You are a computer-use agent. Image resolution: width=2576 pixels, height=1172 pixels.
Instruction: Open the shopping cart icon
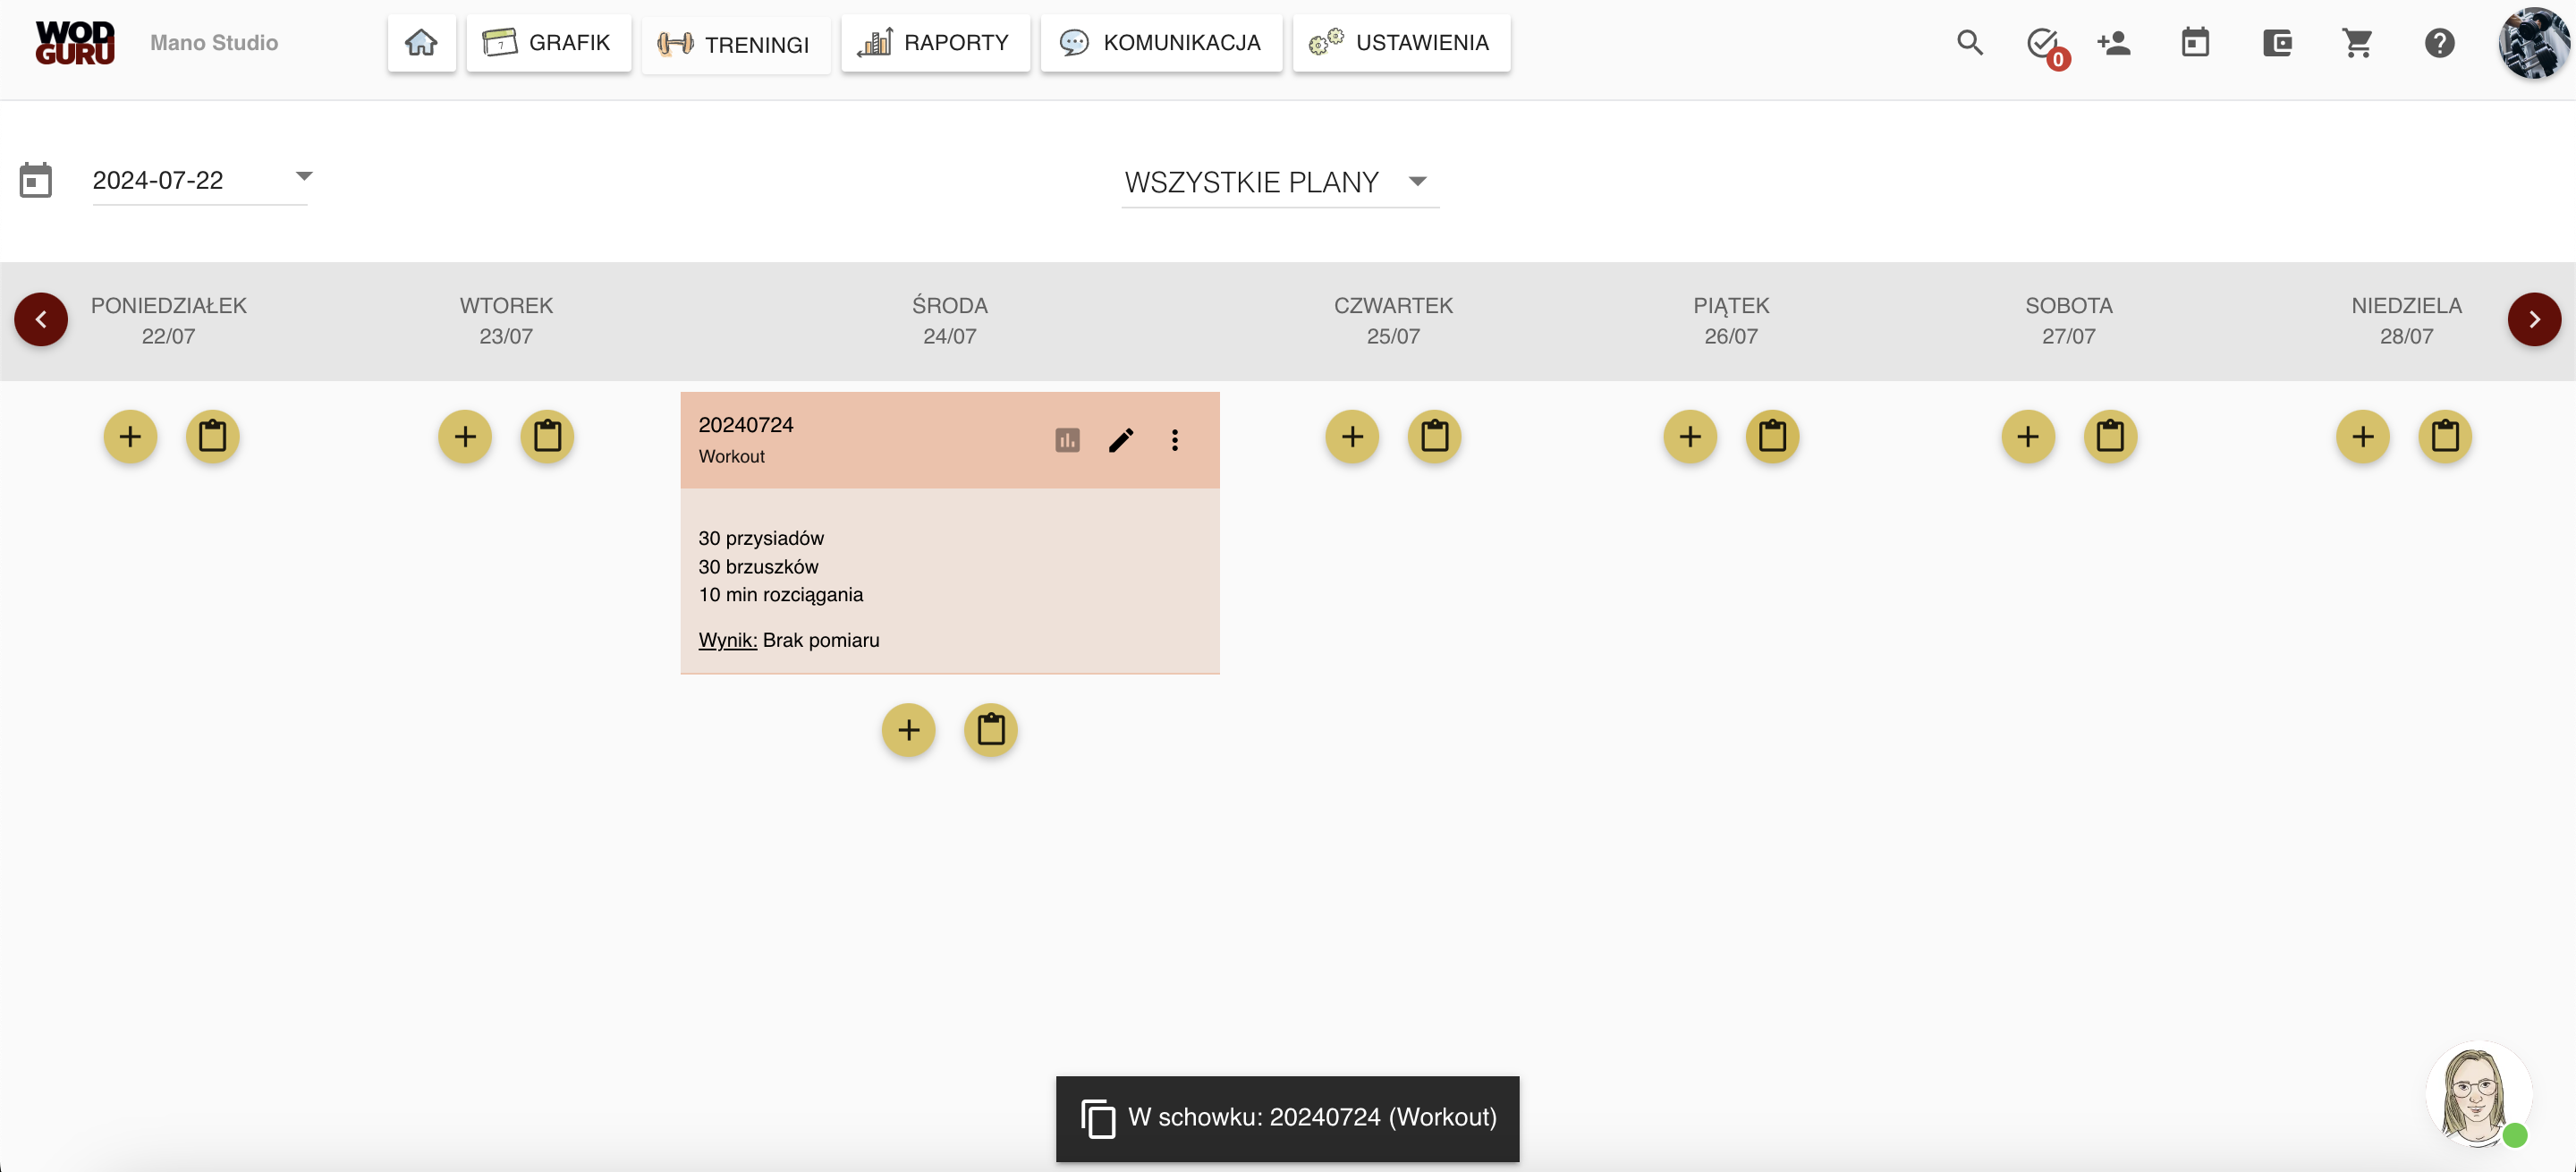pos(2358,43)
